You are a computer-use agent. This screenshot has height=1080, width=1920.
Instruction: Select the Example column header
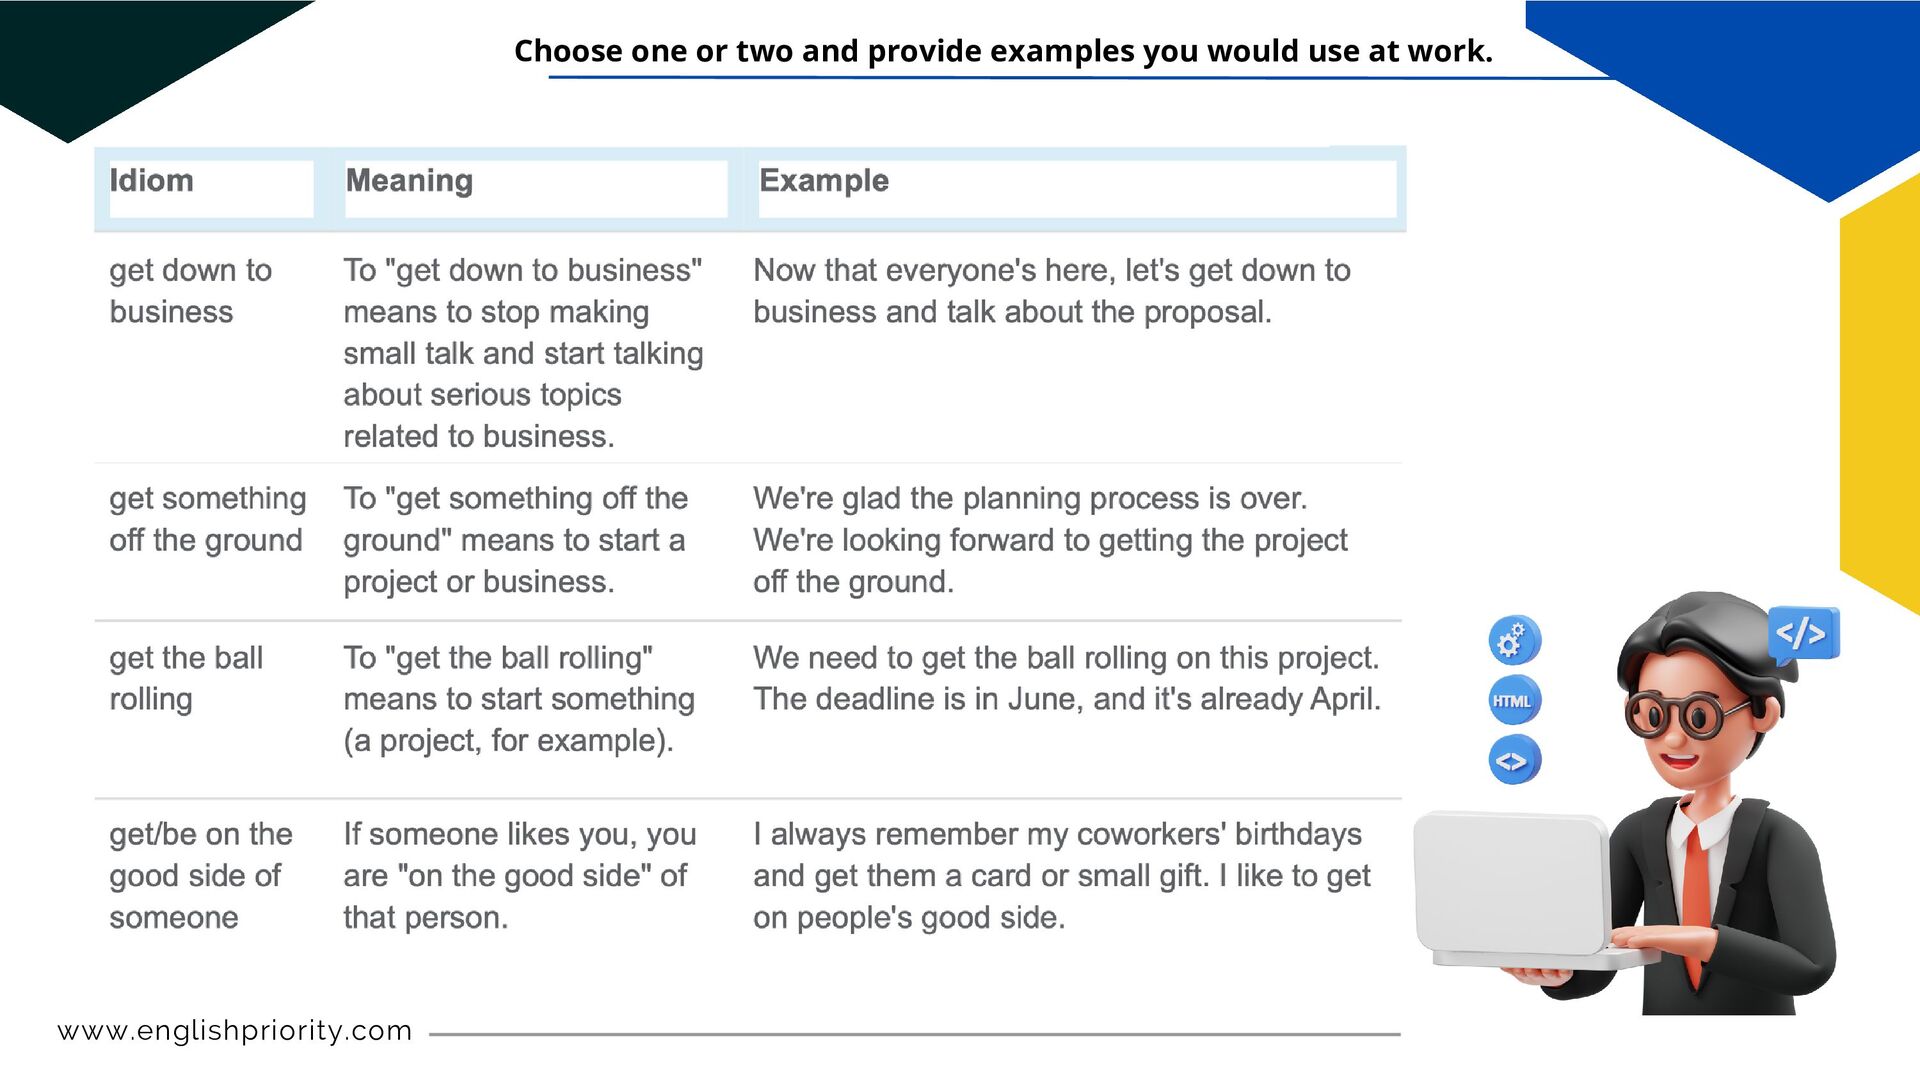(x=824, y=181)
